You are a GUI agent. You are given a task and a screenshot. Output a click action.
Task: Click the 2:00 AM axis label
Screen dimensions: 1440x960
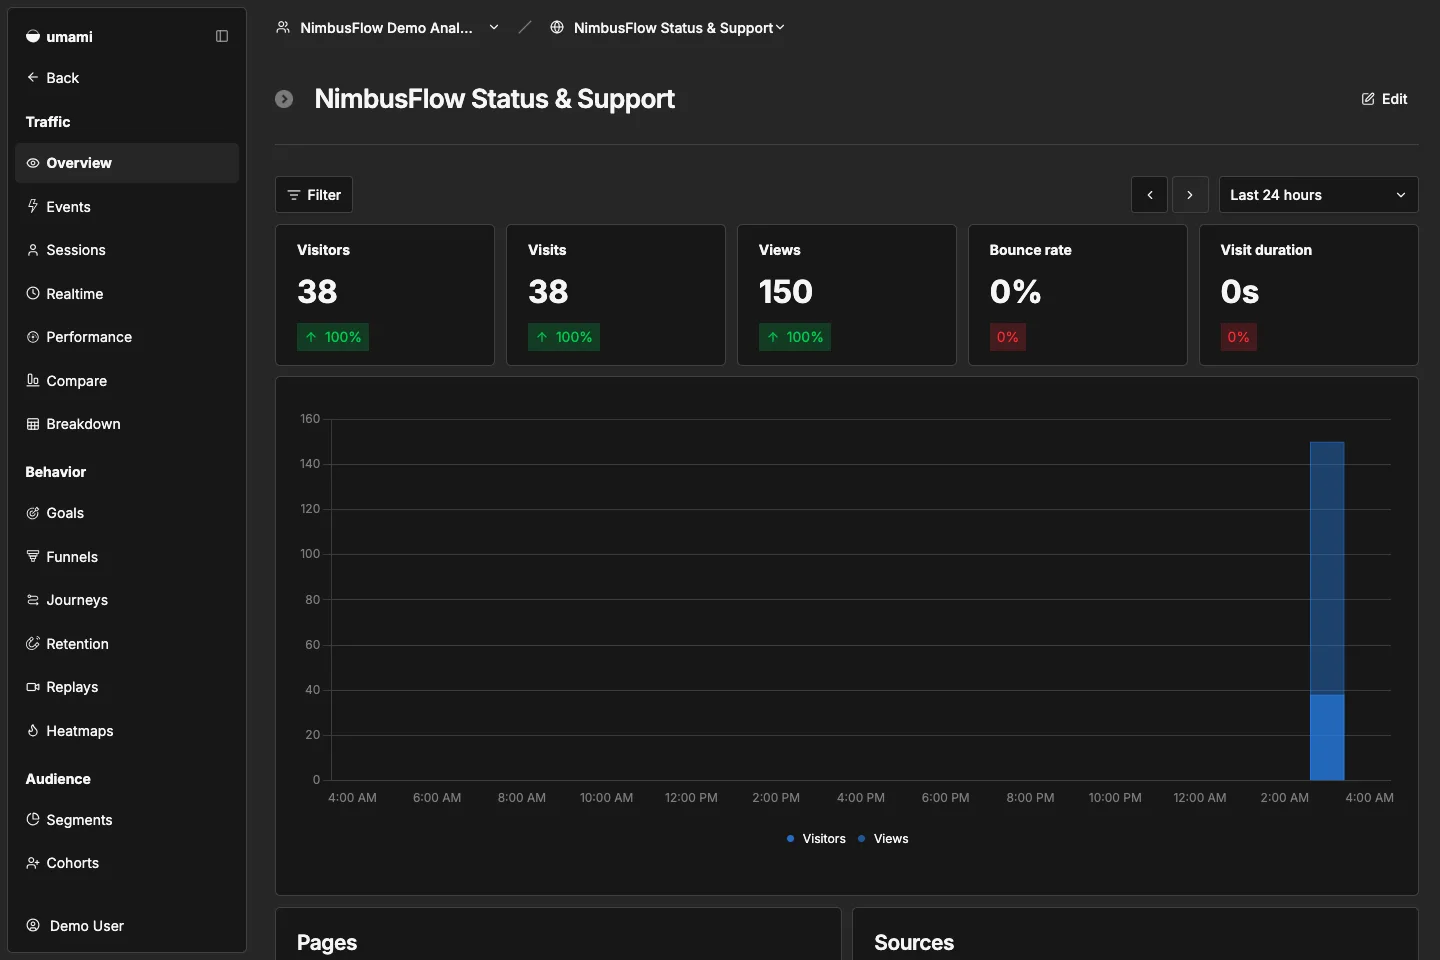point(1284,798)
